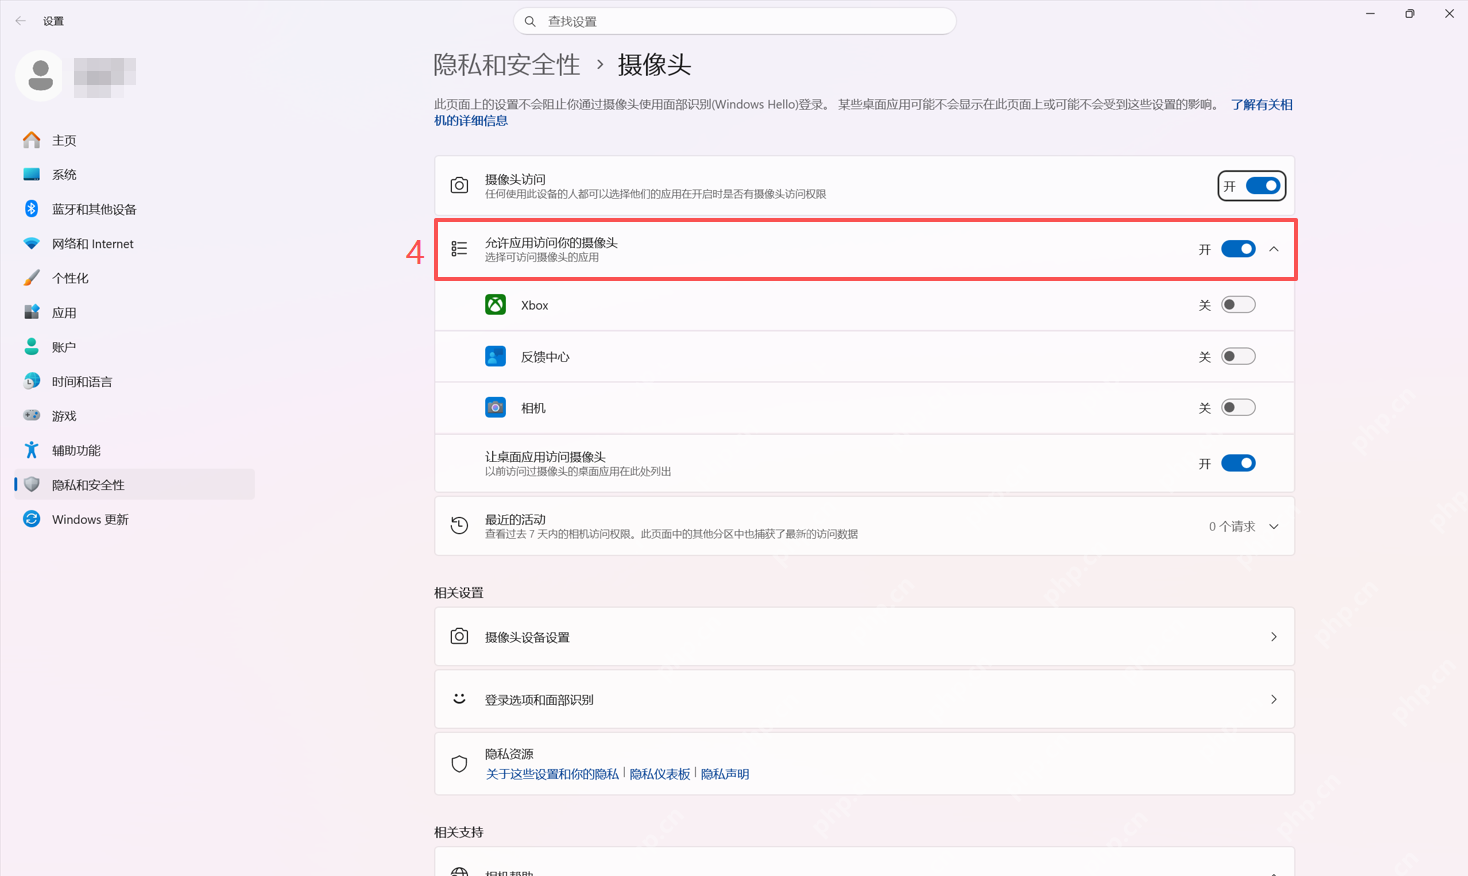Viewport: 1468px width, 876px height.
Task: Click the 网络和 Internet Wi-Fi icon
Action: click(32, 243)
